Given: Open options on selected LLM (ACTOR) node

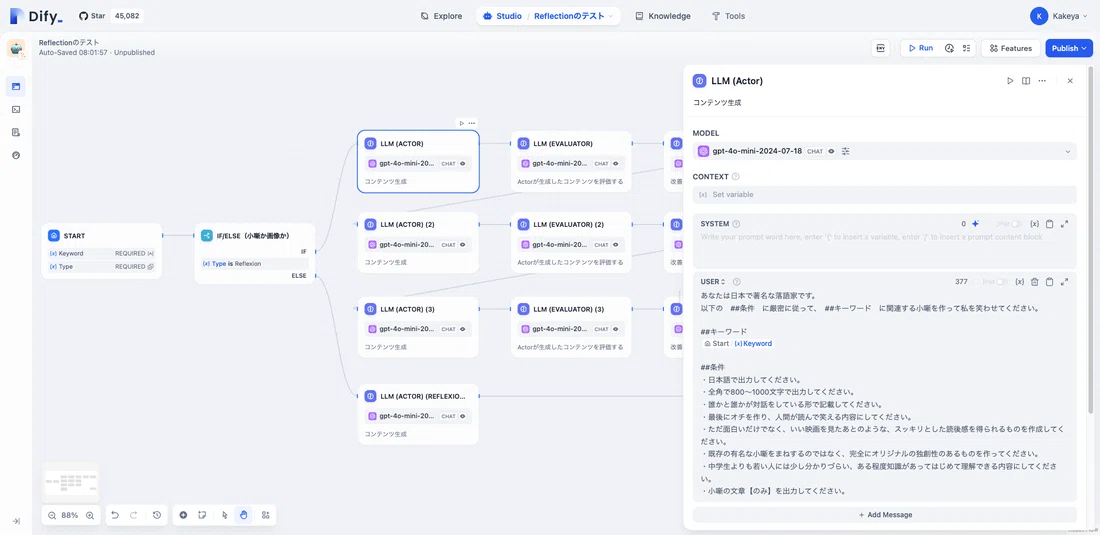Looking at the screenshot, I should [x=471, y=123].
